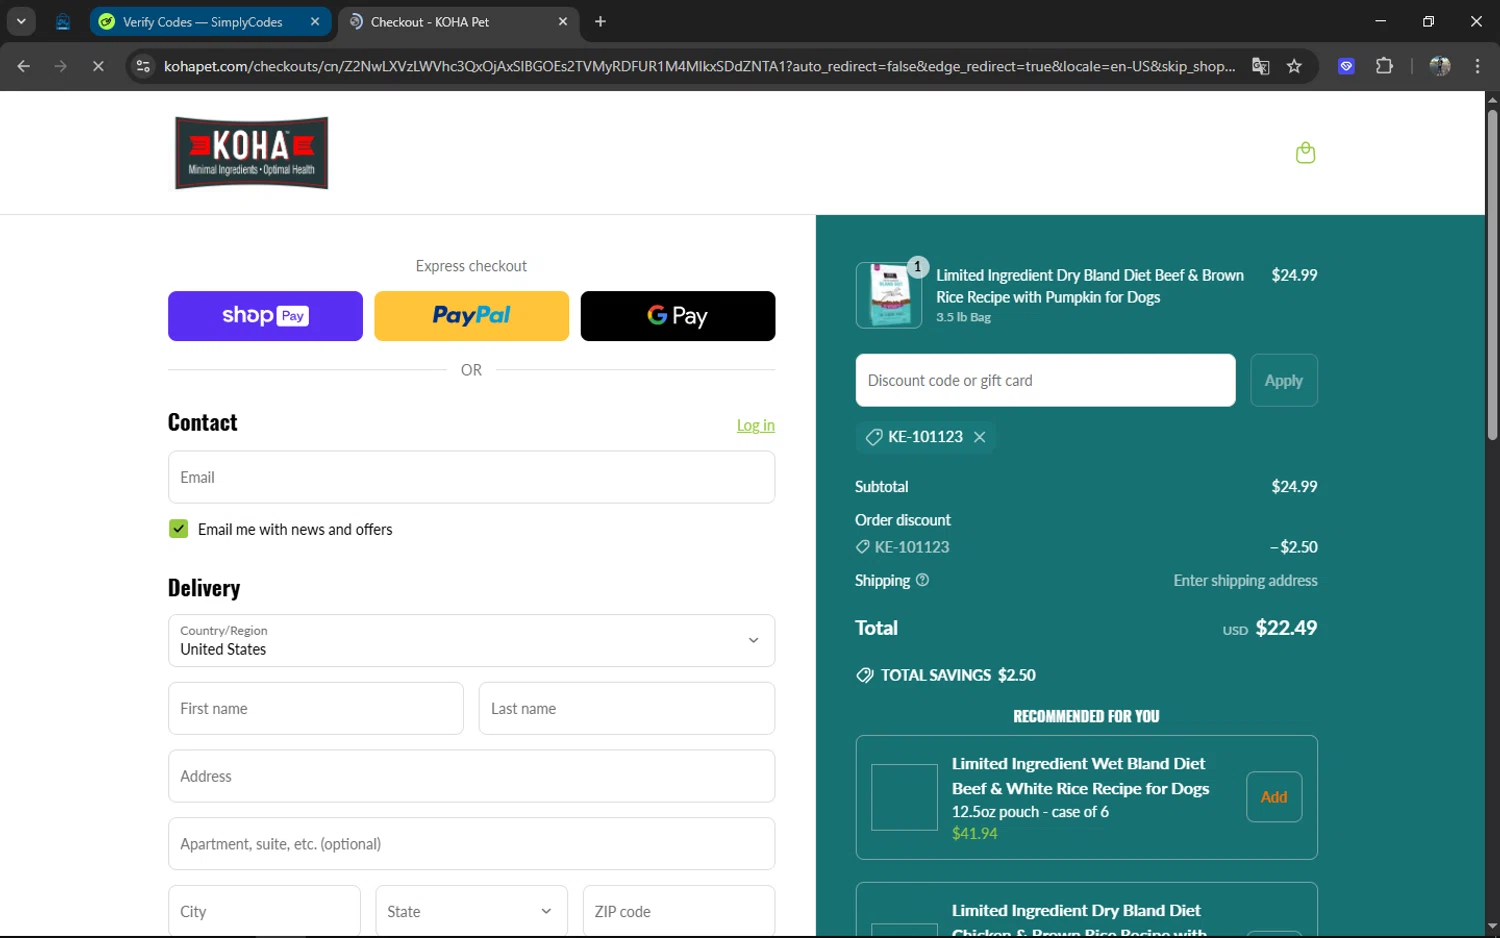Click the translate page icon
Image resolution: width=1500 pixels, height=938 pixels.
coord(1260,66)
